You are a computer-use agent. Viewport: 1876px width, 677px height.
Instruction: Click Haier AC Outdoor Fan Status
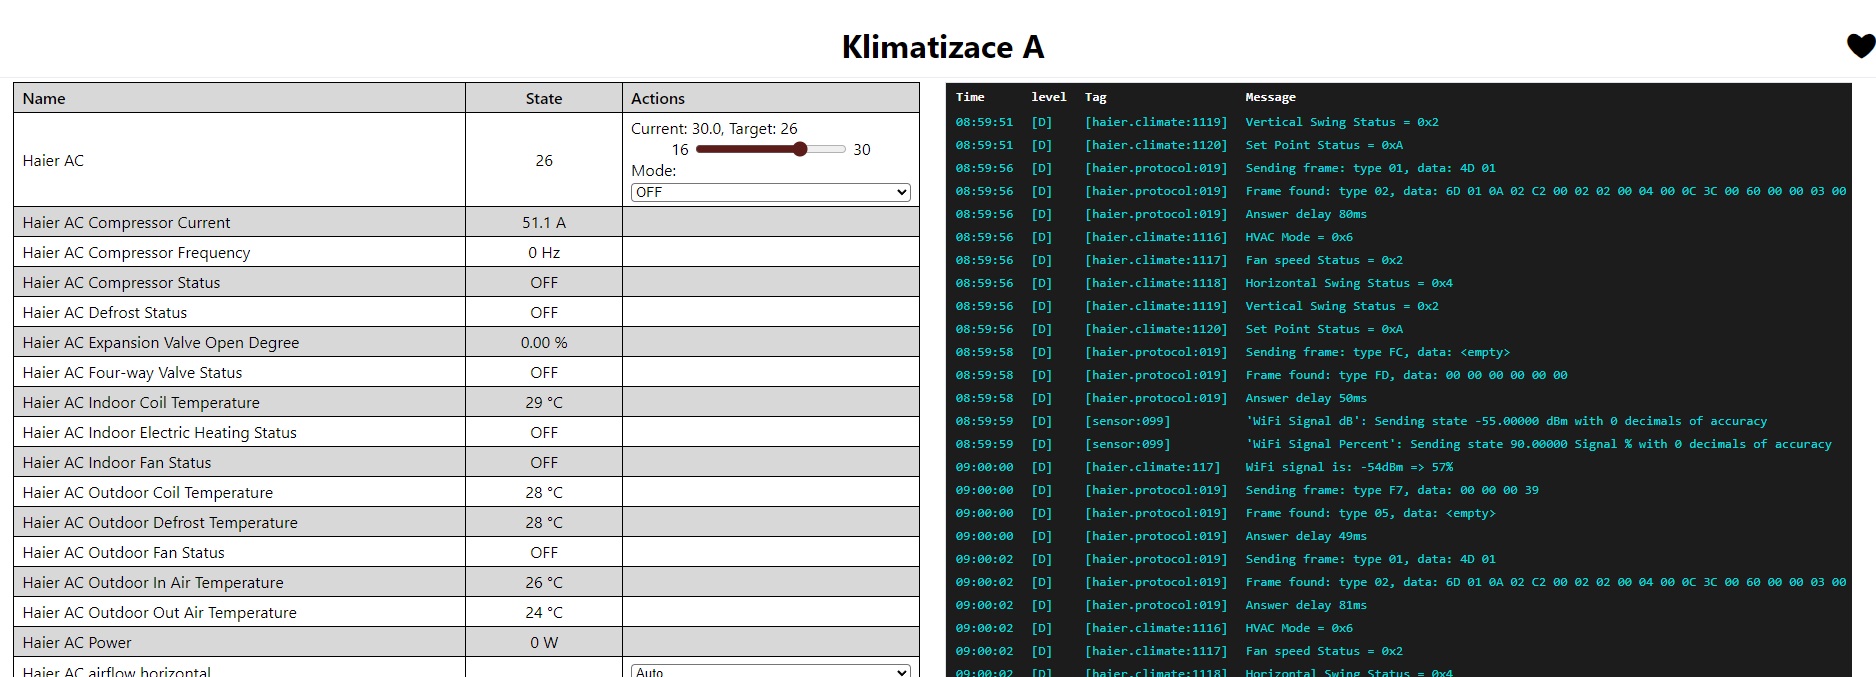124,552
